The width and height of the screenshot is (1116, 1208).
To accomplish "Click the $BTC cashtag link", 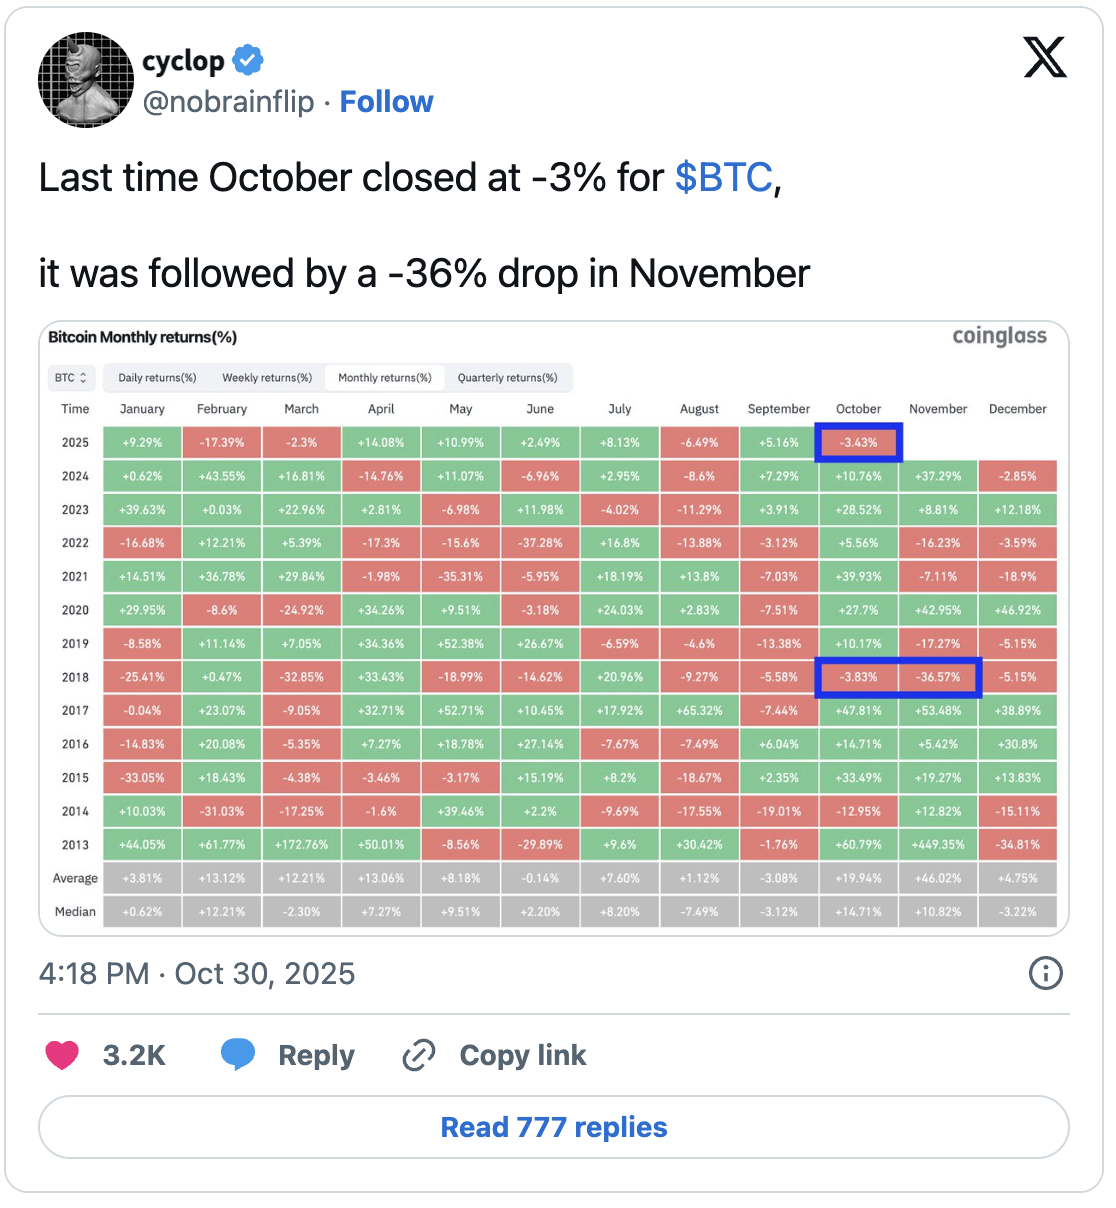I will (x=723, y=178).
